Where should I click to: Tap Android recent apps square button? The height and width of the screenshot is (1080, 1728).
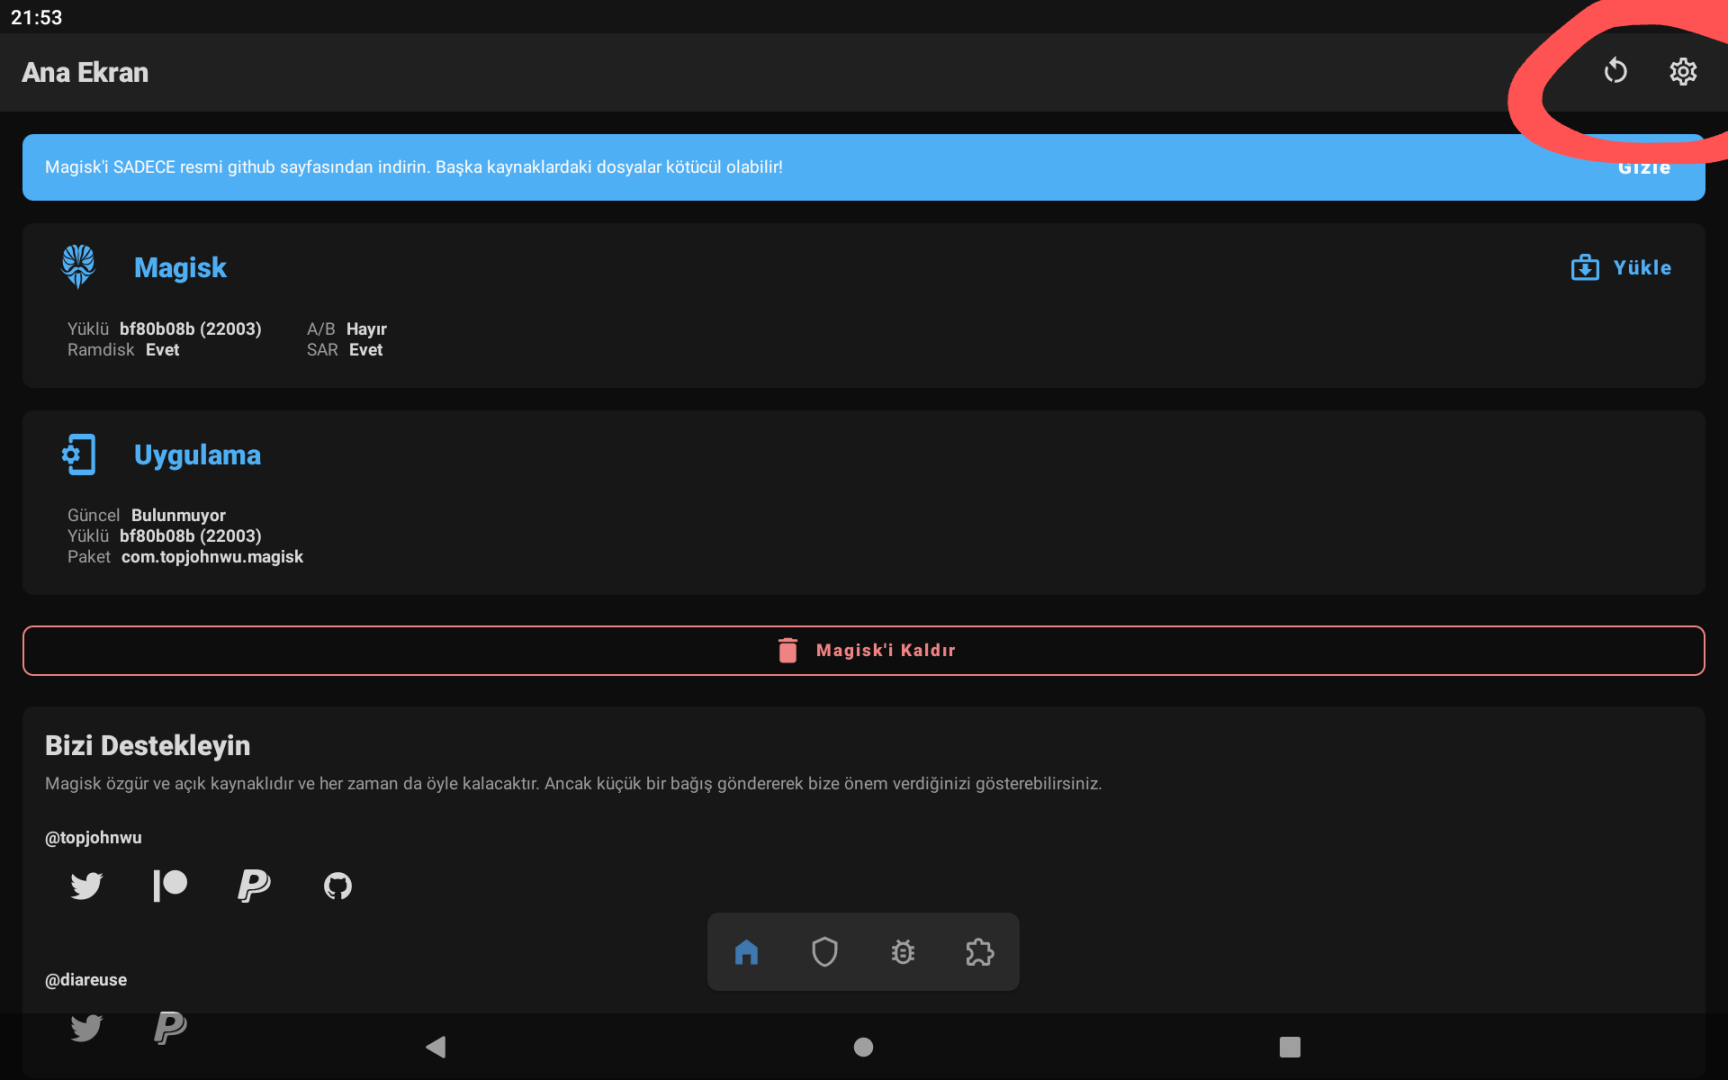[1290, 1047]
